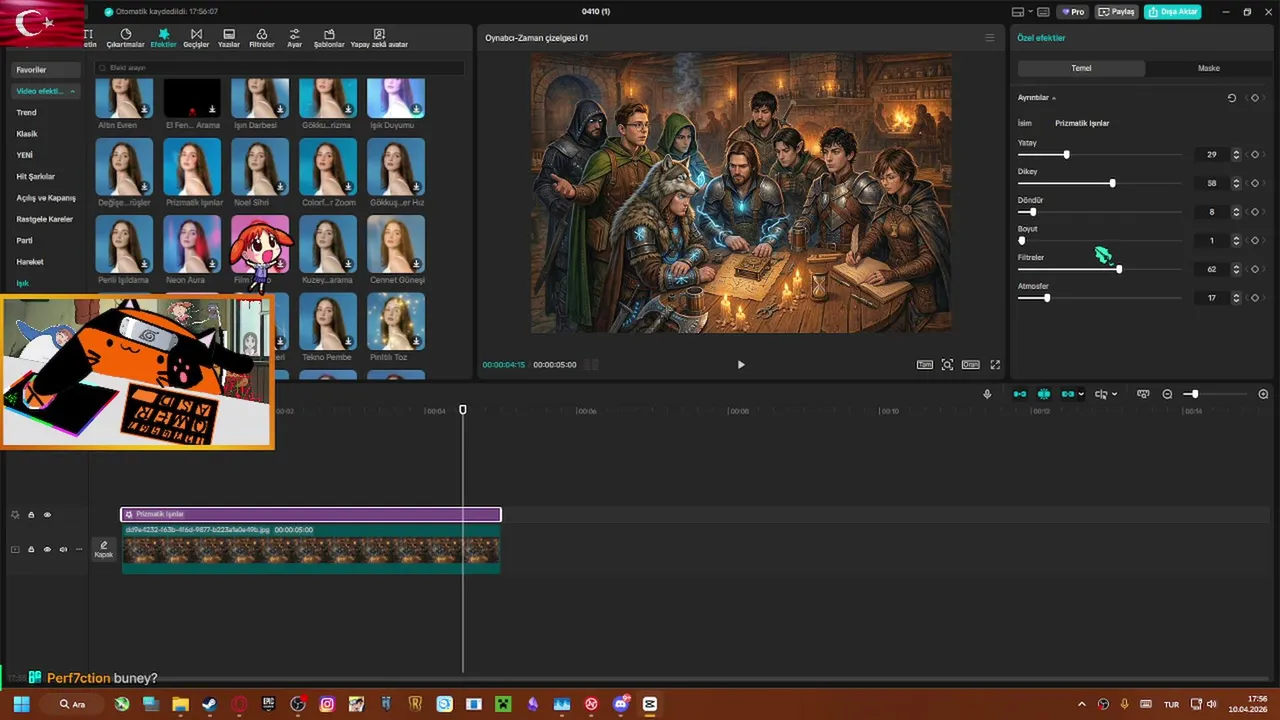Reset the Ayrıntılar effect settings
Image resolution: width=1280 pixels, height=720 pixels.
point(1232,98)
